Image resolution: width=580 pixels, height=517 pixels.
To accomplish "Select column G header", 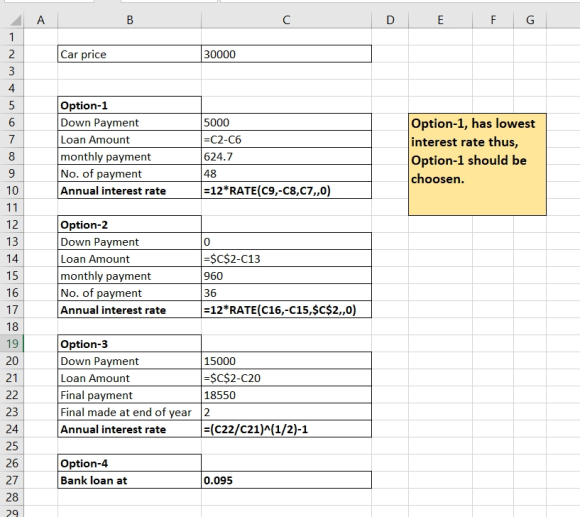I will [x=530, y=20].
